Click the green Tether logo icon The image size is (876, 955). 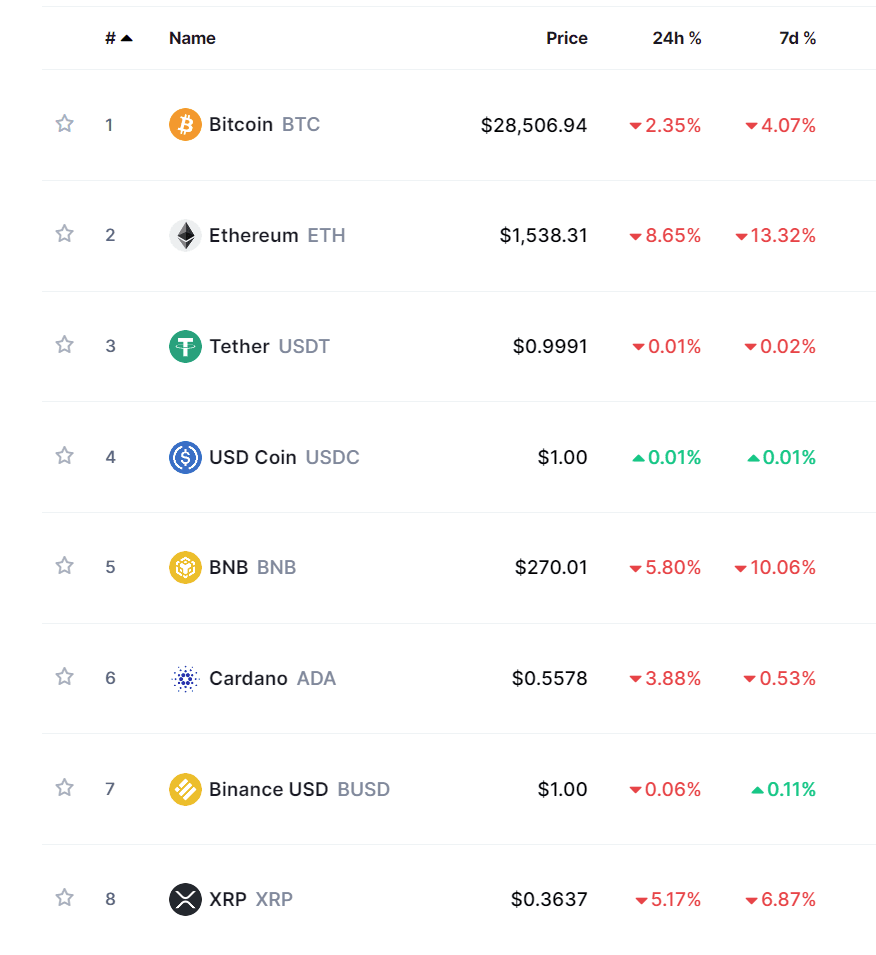pos(185,346)
